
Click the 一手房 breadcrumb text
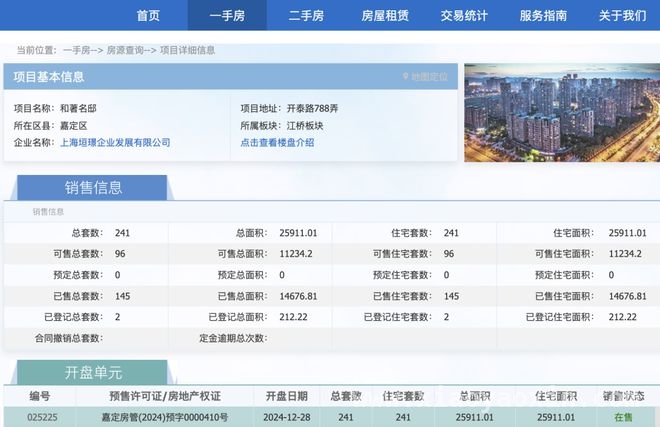coord(77,50)
